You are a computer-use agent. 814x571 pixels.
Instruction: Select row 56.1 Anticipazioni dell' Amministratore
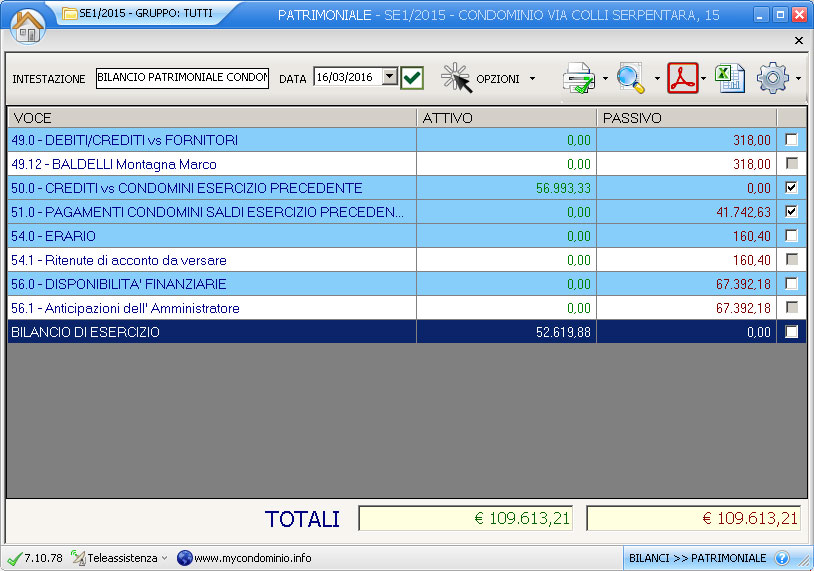coord(125,308)
